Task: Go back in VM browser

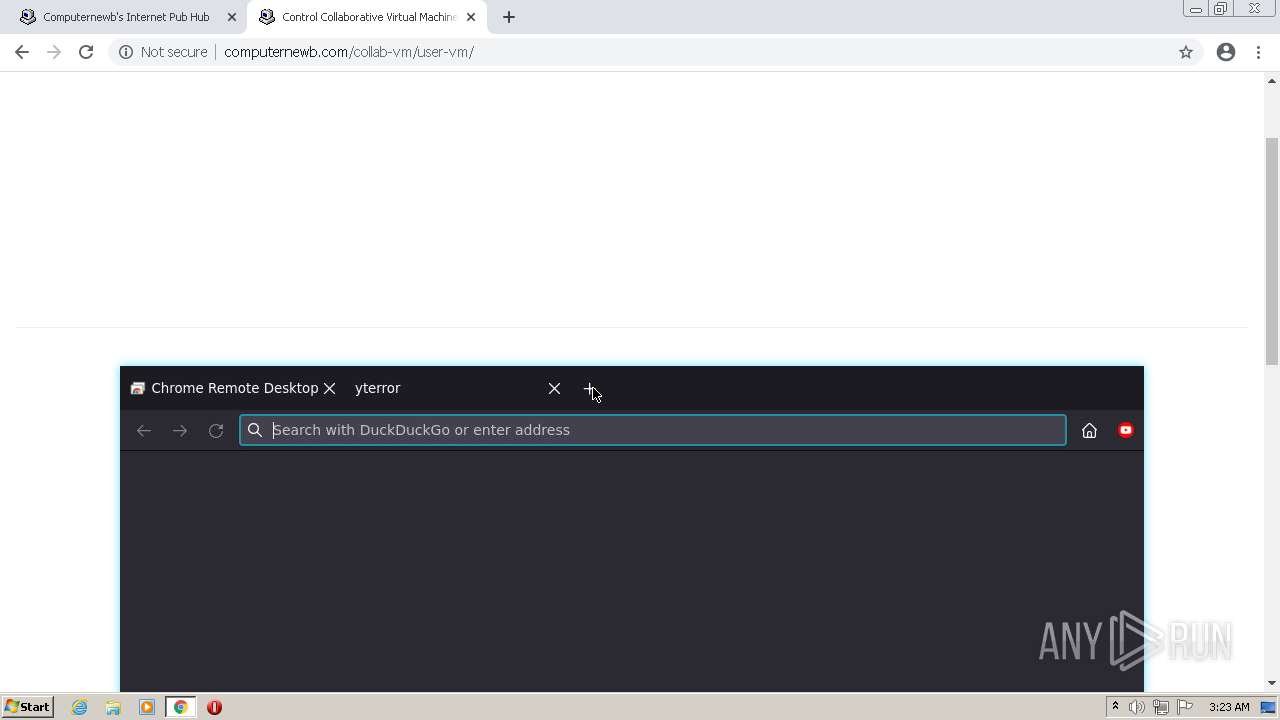Action: point(144,430)
